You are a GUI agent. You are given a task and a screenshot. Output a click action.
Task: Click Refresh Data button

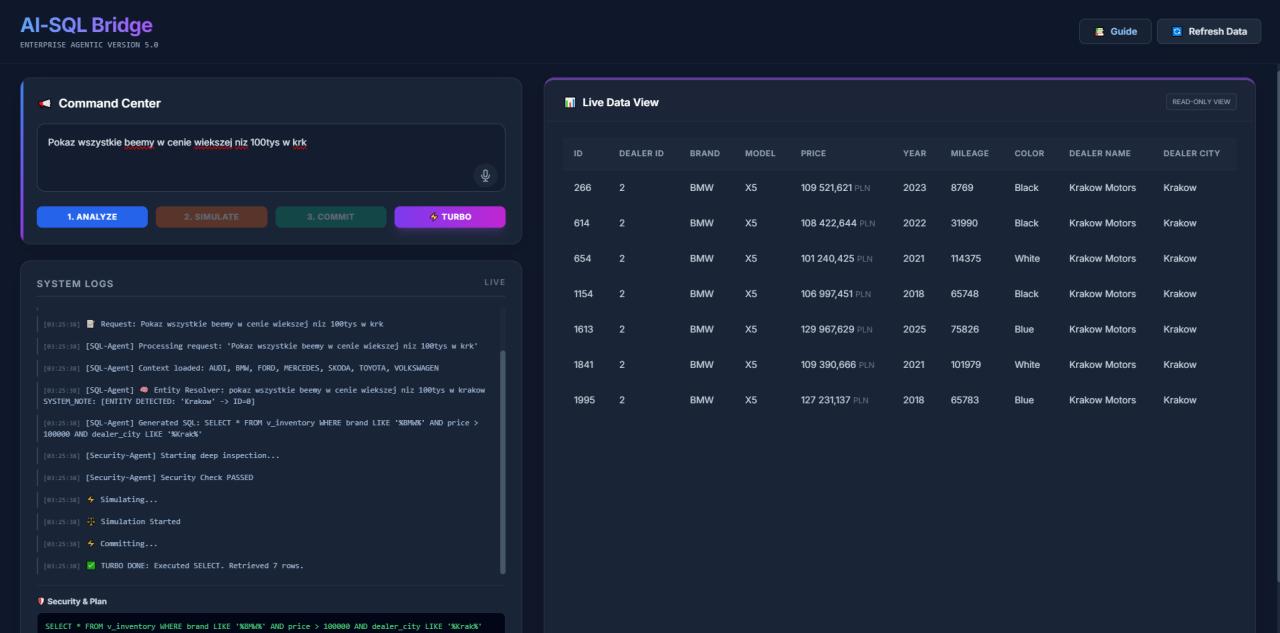pyautogui.click(x=1209, y=32)
